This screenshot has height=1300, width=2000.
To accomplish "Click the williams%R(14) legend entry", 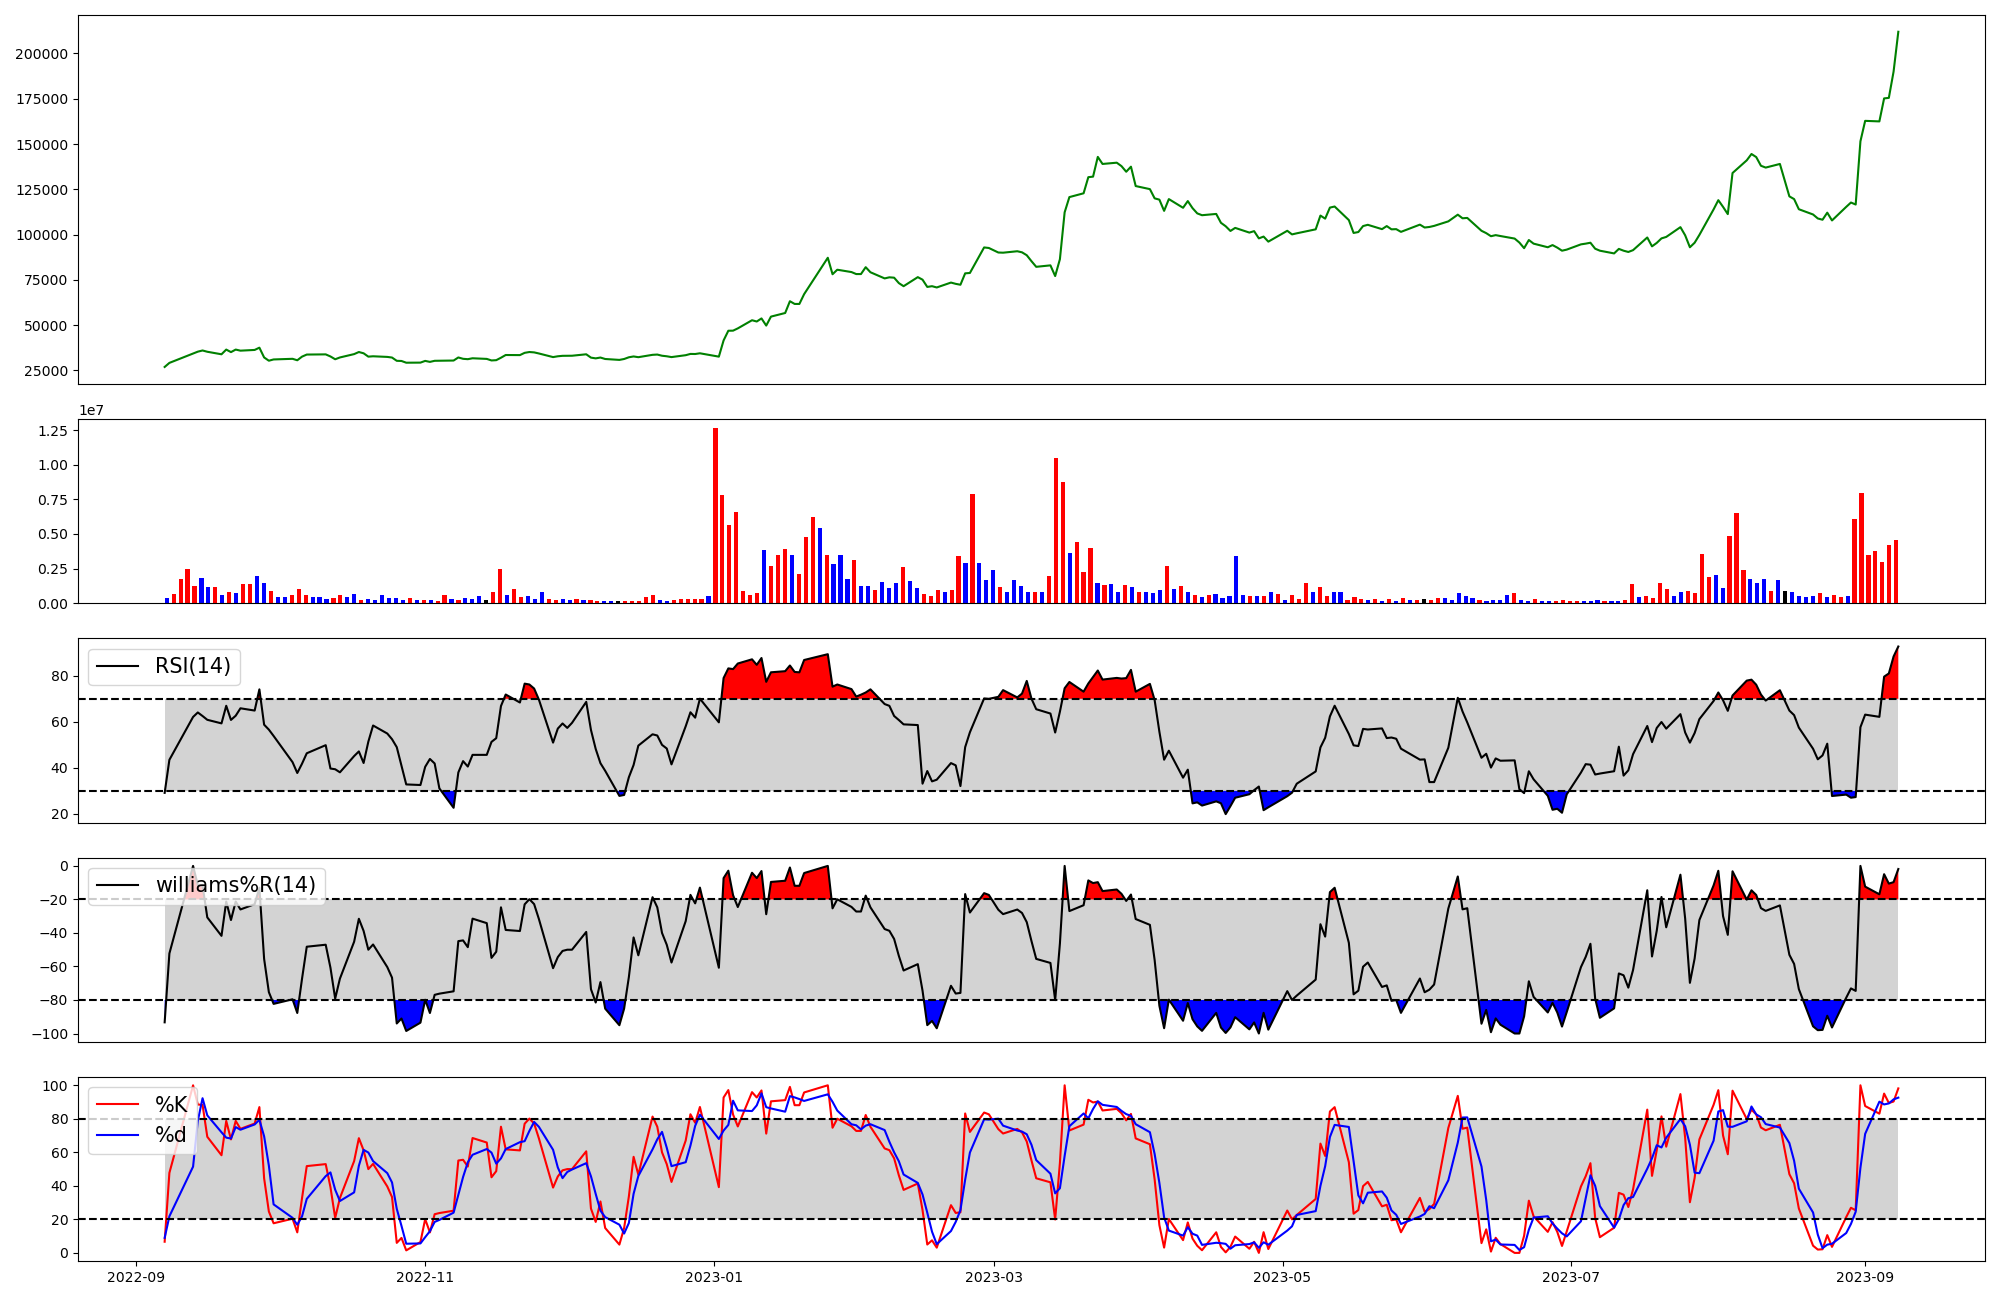I will click(235, 885).
